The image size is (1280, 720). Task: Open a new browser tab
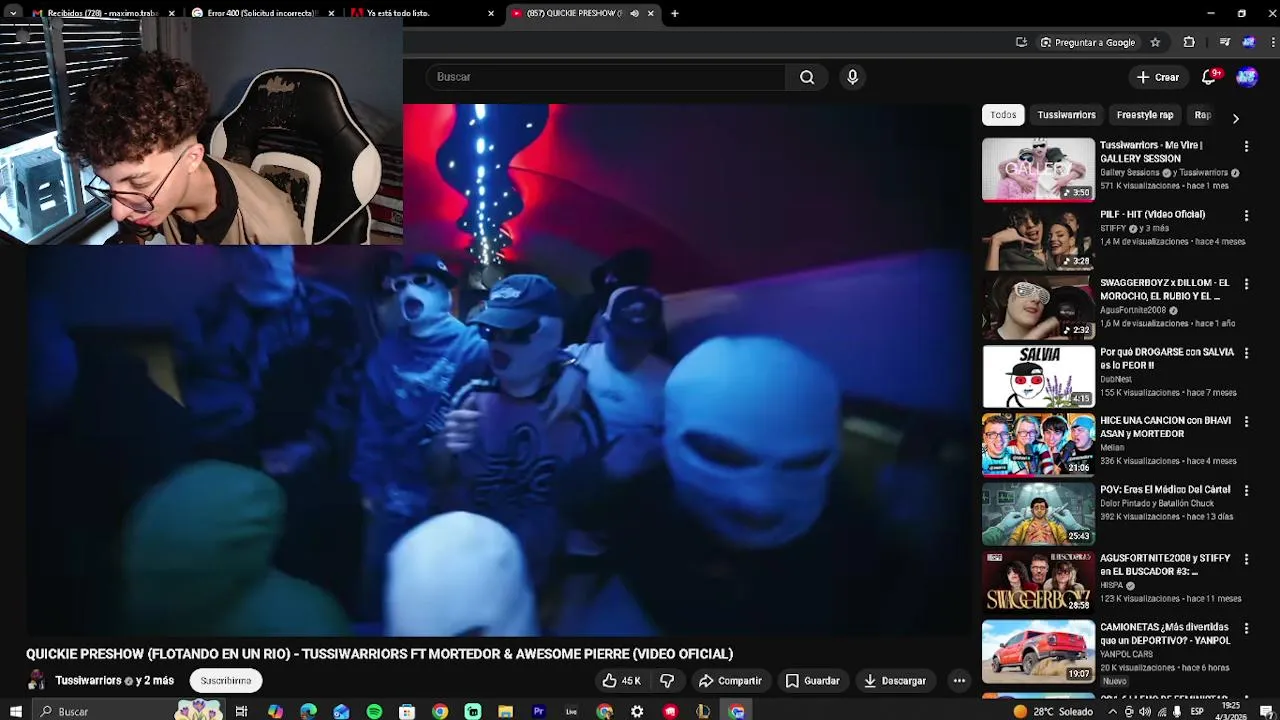point(675,14)
